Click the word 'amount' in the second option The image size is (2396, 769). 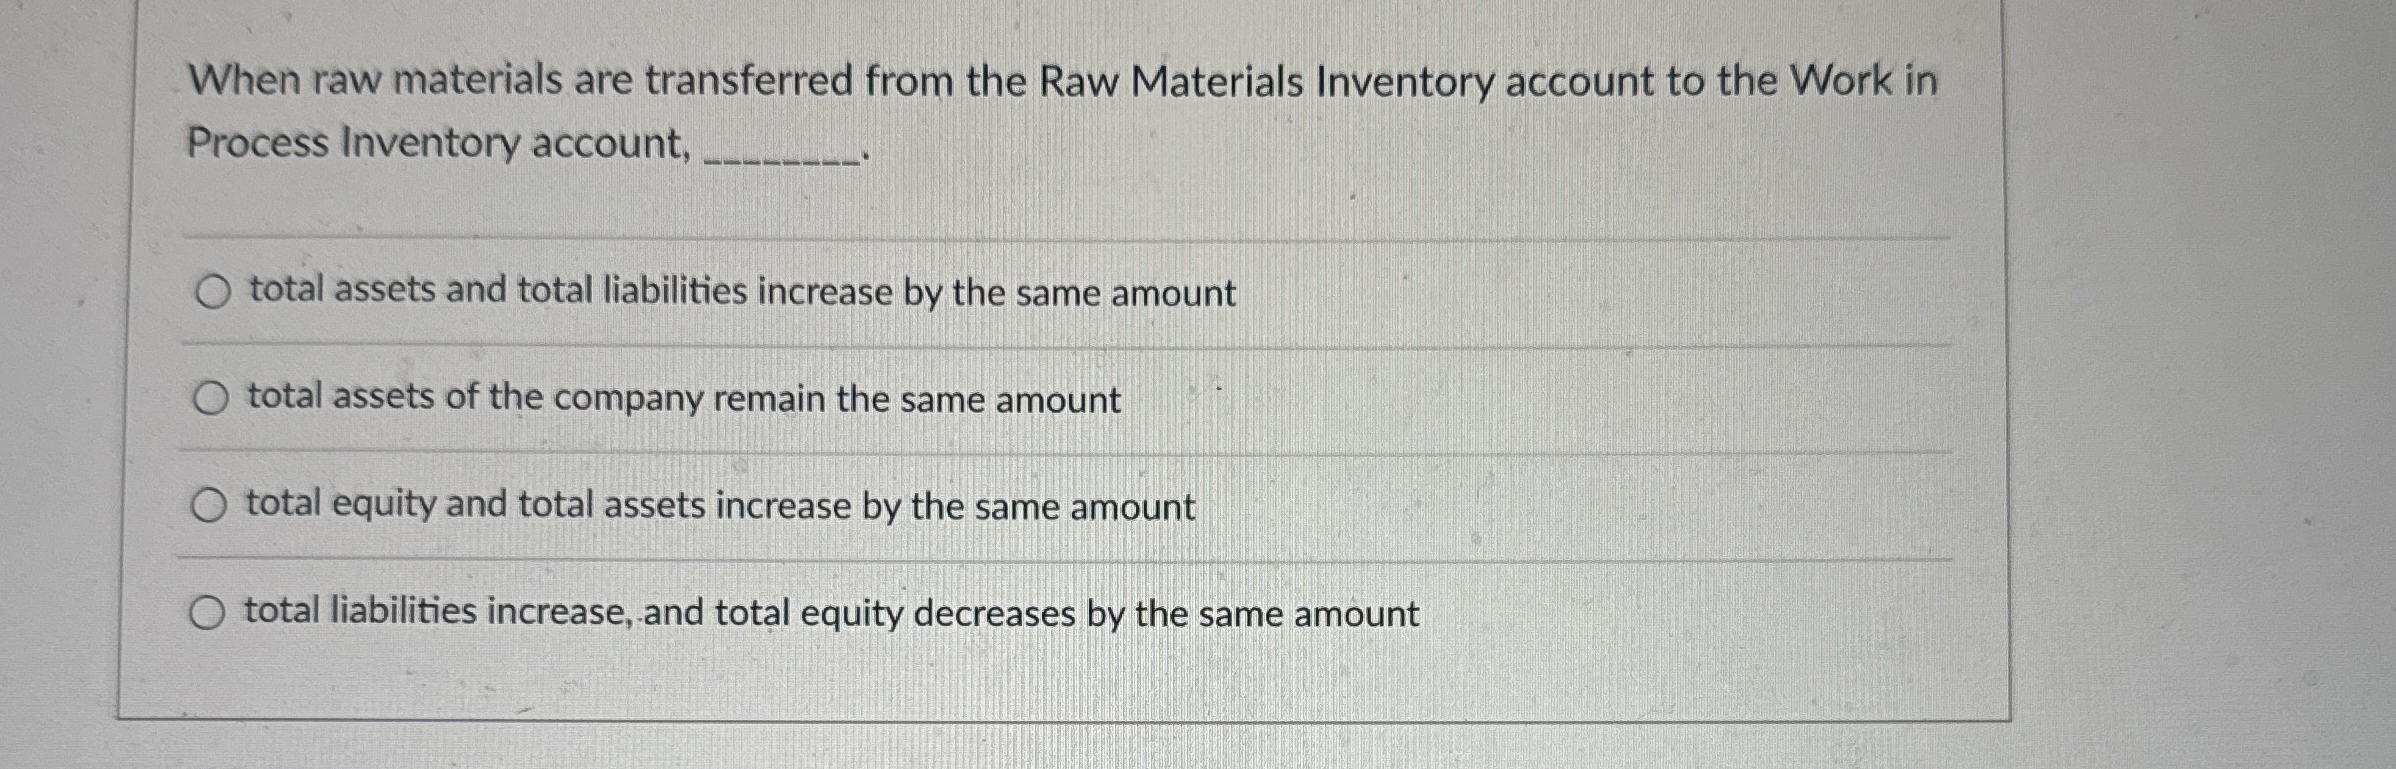[x=1060, y=398]
